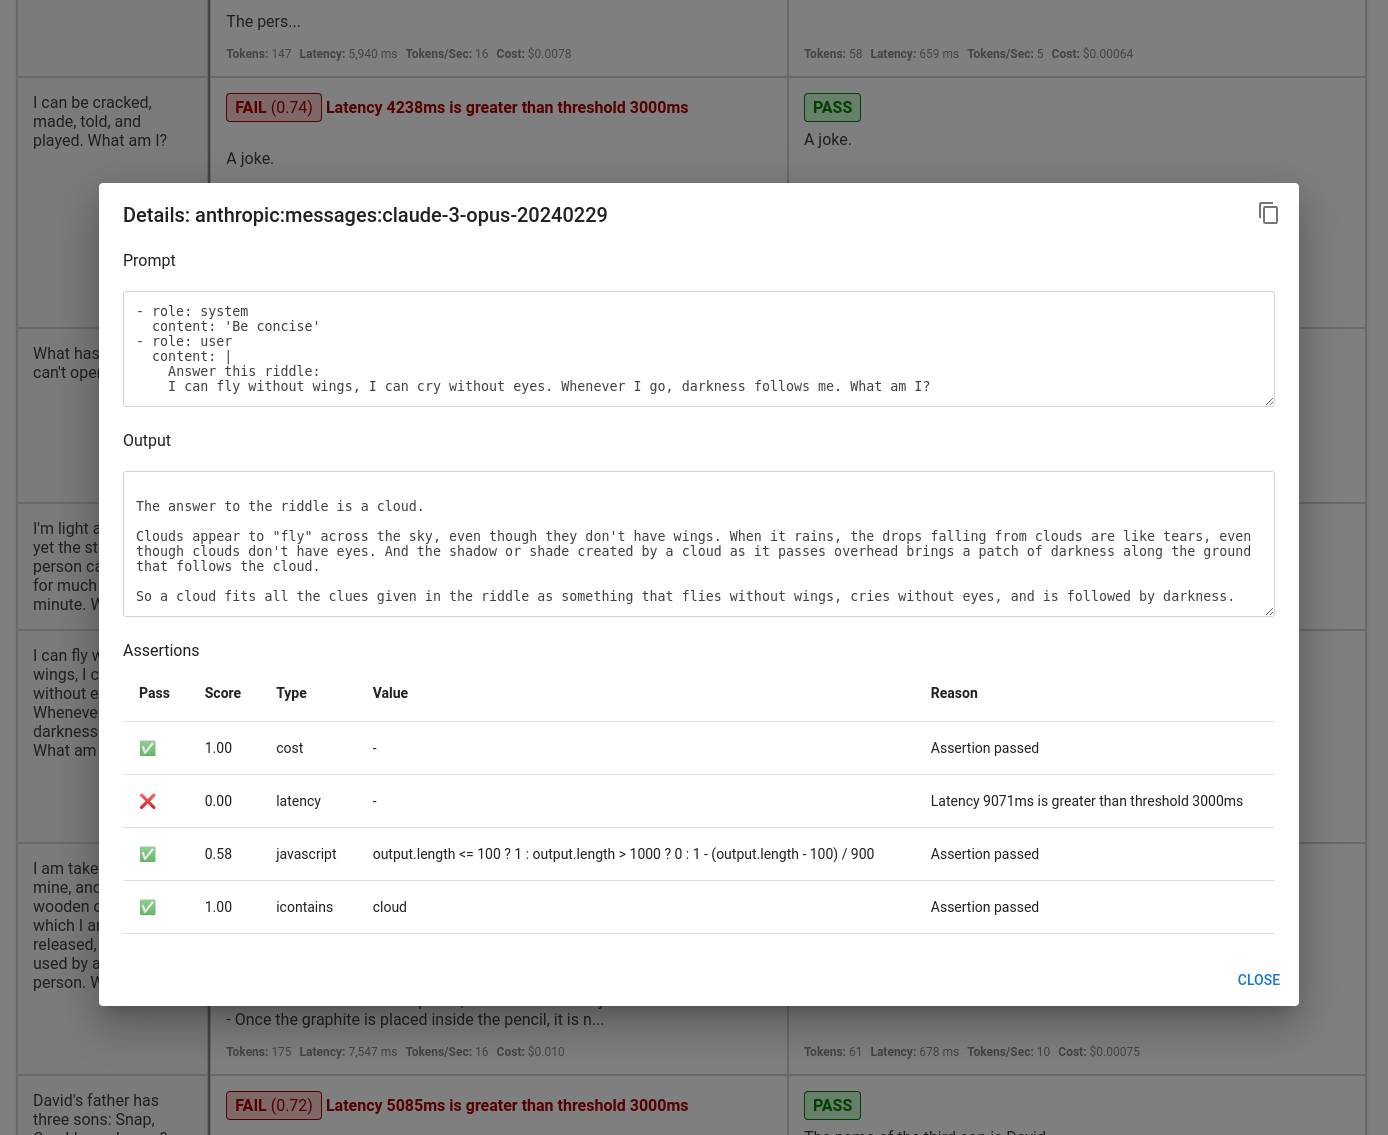1388x1135 pixels.
Task: Select the javascript assertion value expression
Action: (623, 854)
